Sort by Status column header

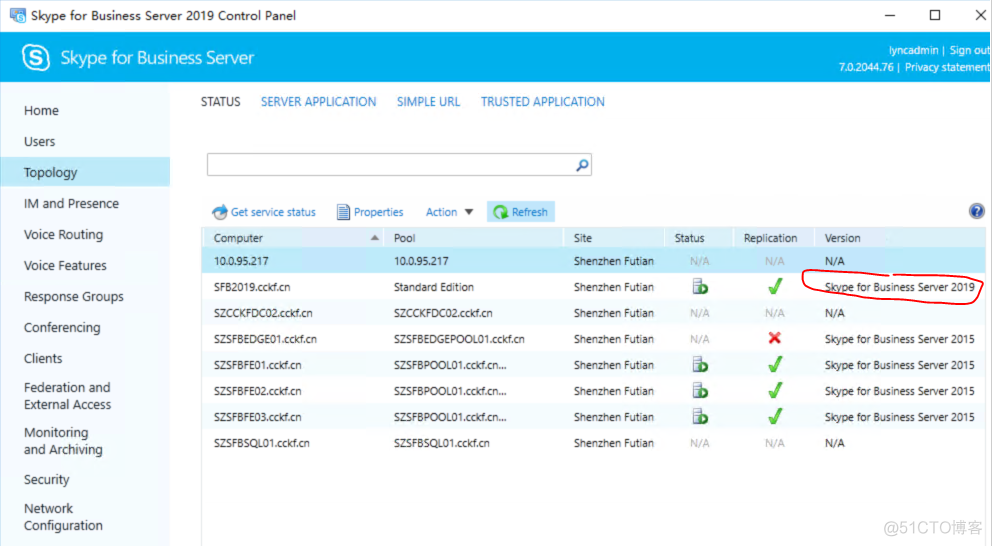[699, 238]
